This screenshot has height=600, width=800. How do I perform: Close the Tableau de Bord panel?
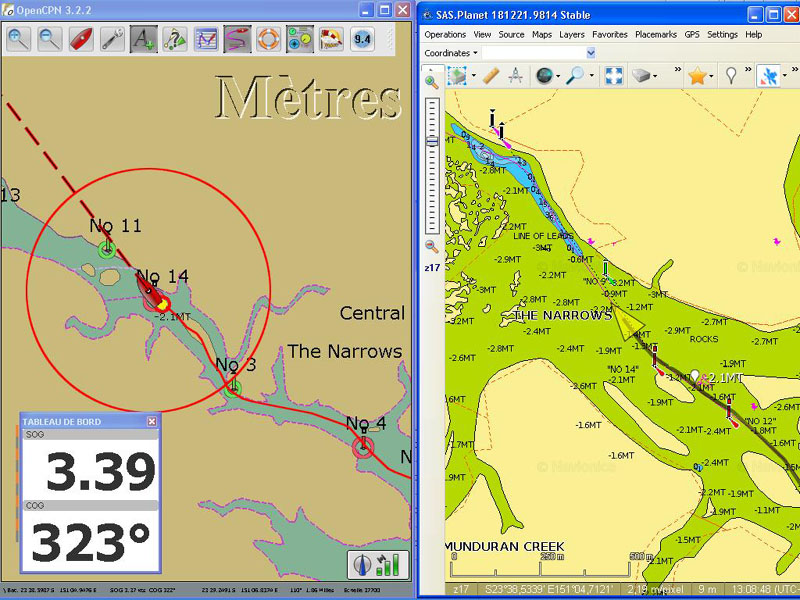[x=152, y=421]
